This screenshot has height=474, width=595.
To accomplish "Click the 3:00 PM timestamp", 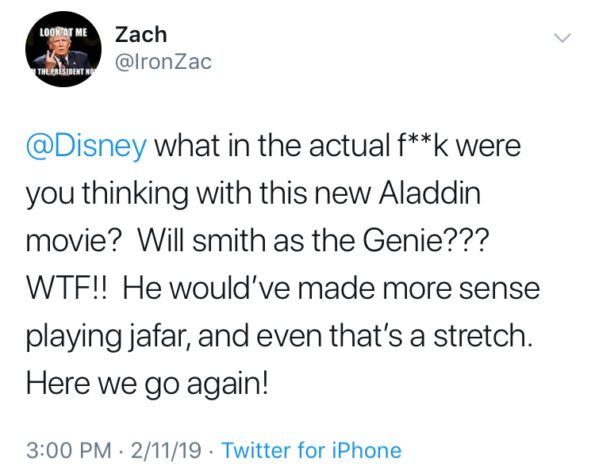I will (69, 450).
